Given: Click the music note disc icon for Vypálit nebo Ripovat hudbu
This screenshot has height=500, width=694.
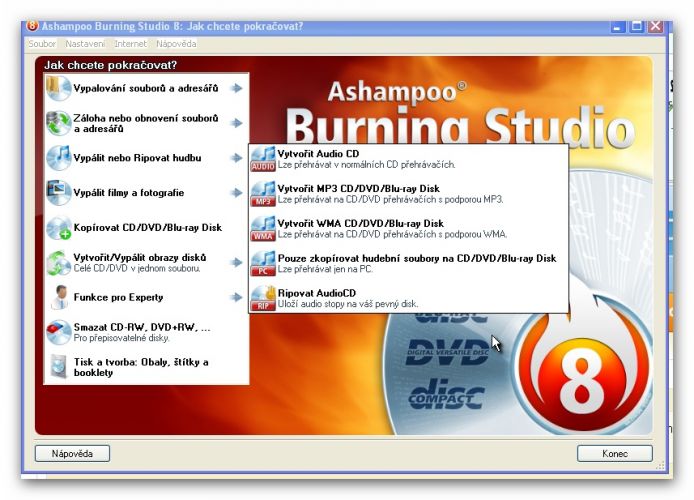Looking at the screenshot, I should [58, 158].
